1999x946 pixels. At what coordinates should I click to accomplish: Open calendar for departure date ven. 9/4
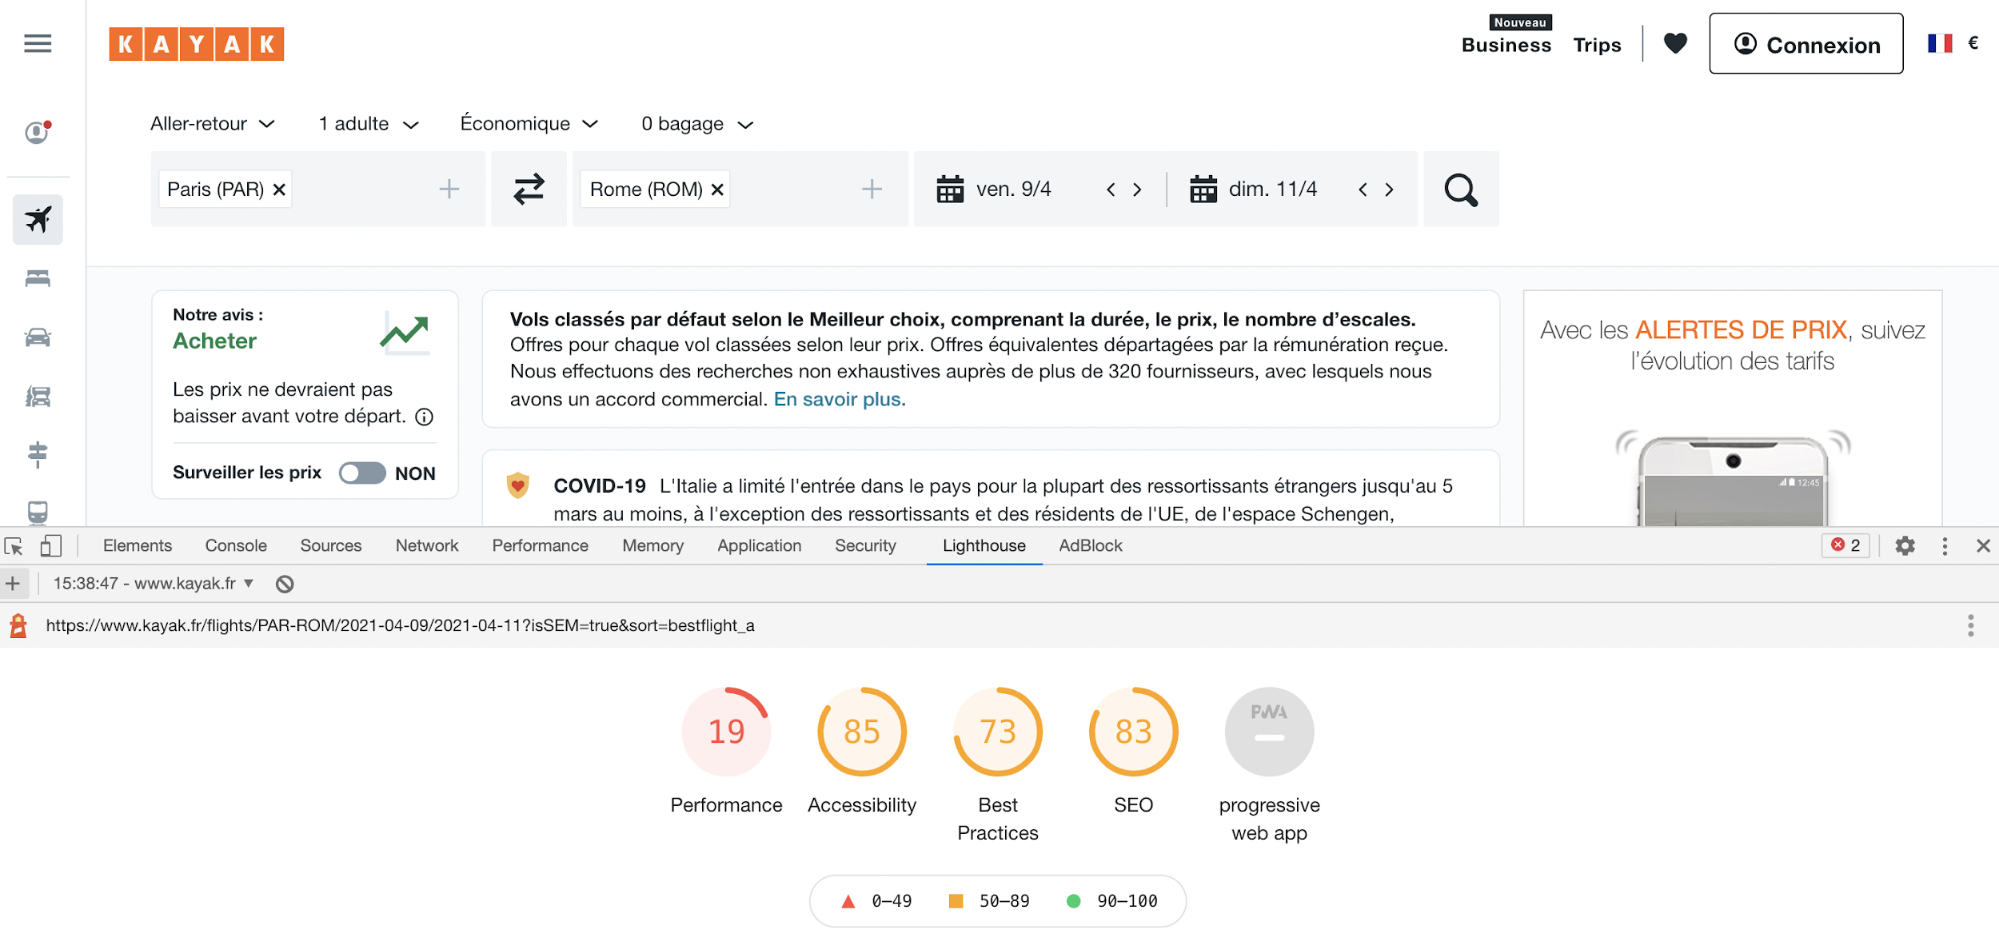point(994,189)
